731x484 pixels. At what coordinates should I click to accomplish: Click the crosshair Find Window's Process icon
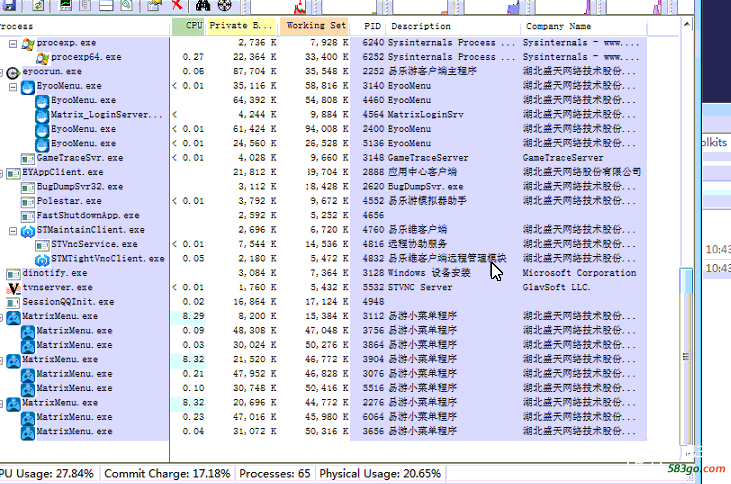point(226,5)
